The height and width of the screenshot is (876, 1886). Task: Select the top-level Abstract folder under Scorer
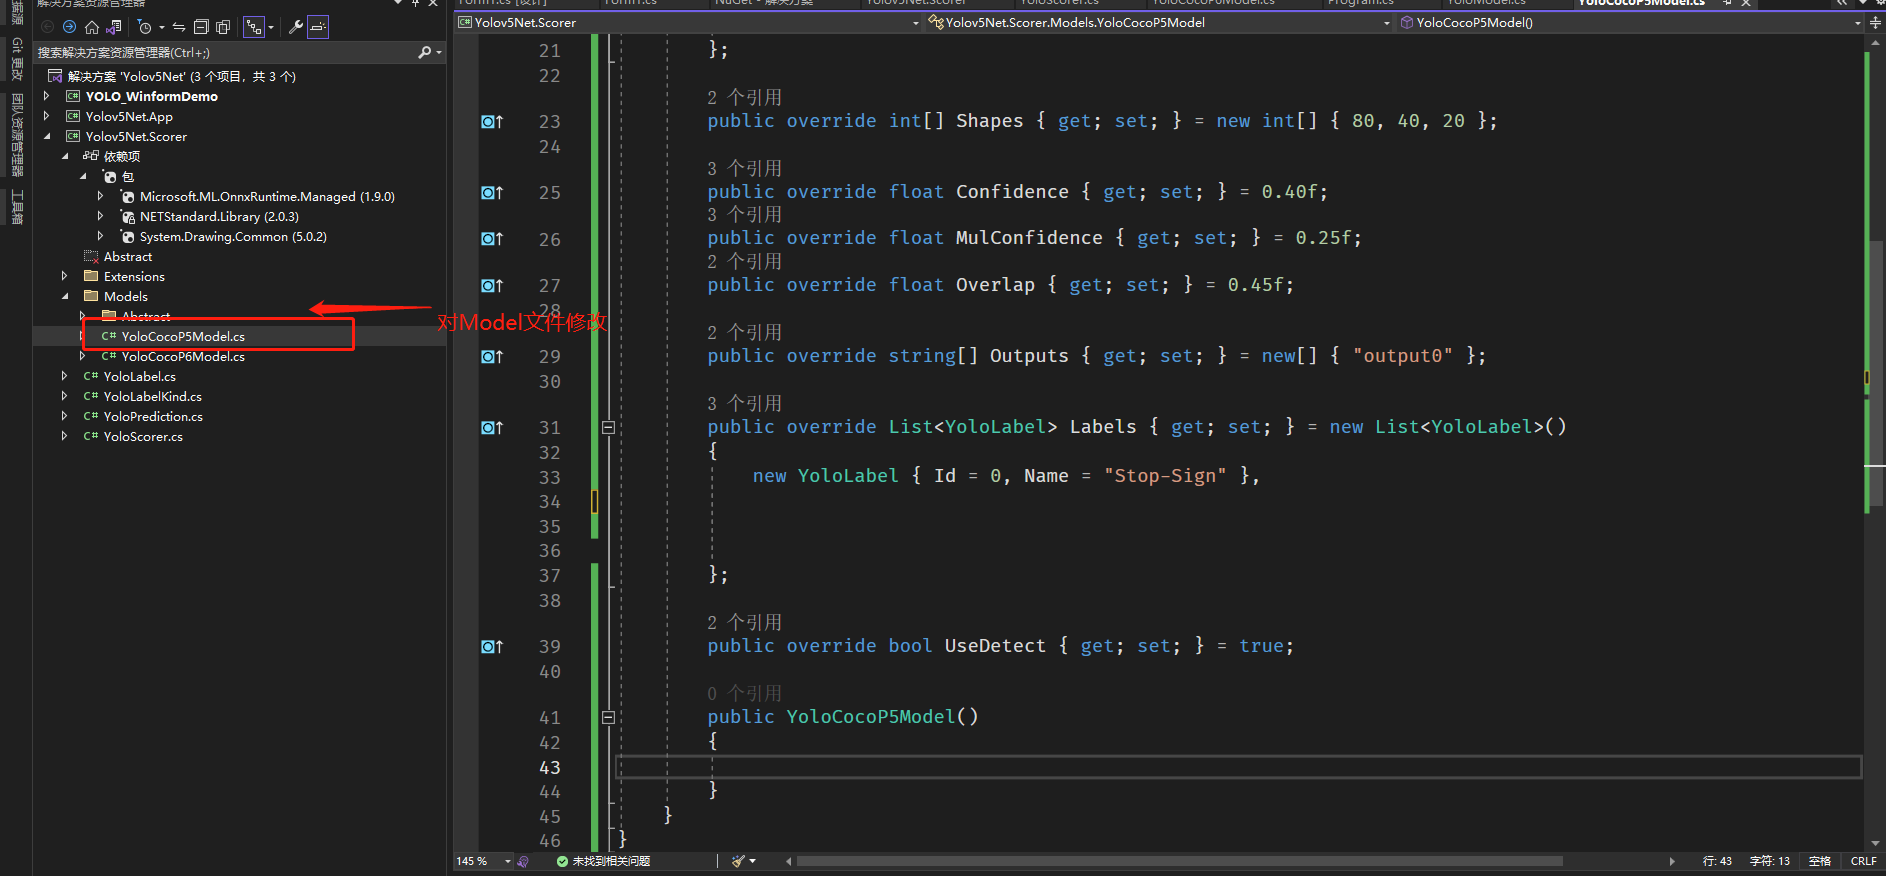128,256
